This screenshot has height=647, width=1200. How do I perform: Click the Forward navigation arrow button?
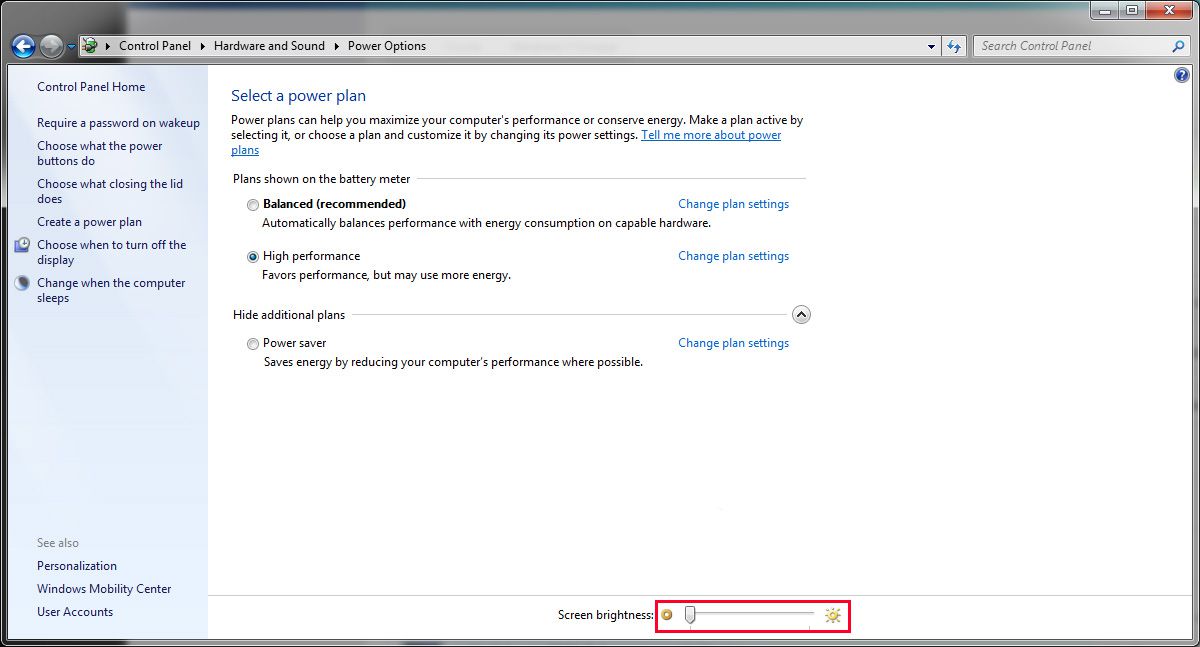click(x=52, y=46)
